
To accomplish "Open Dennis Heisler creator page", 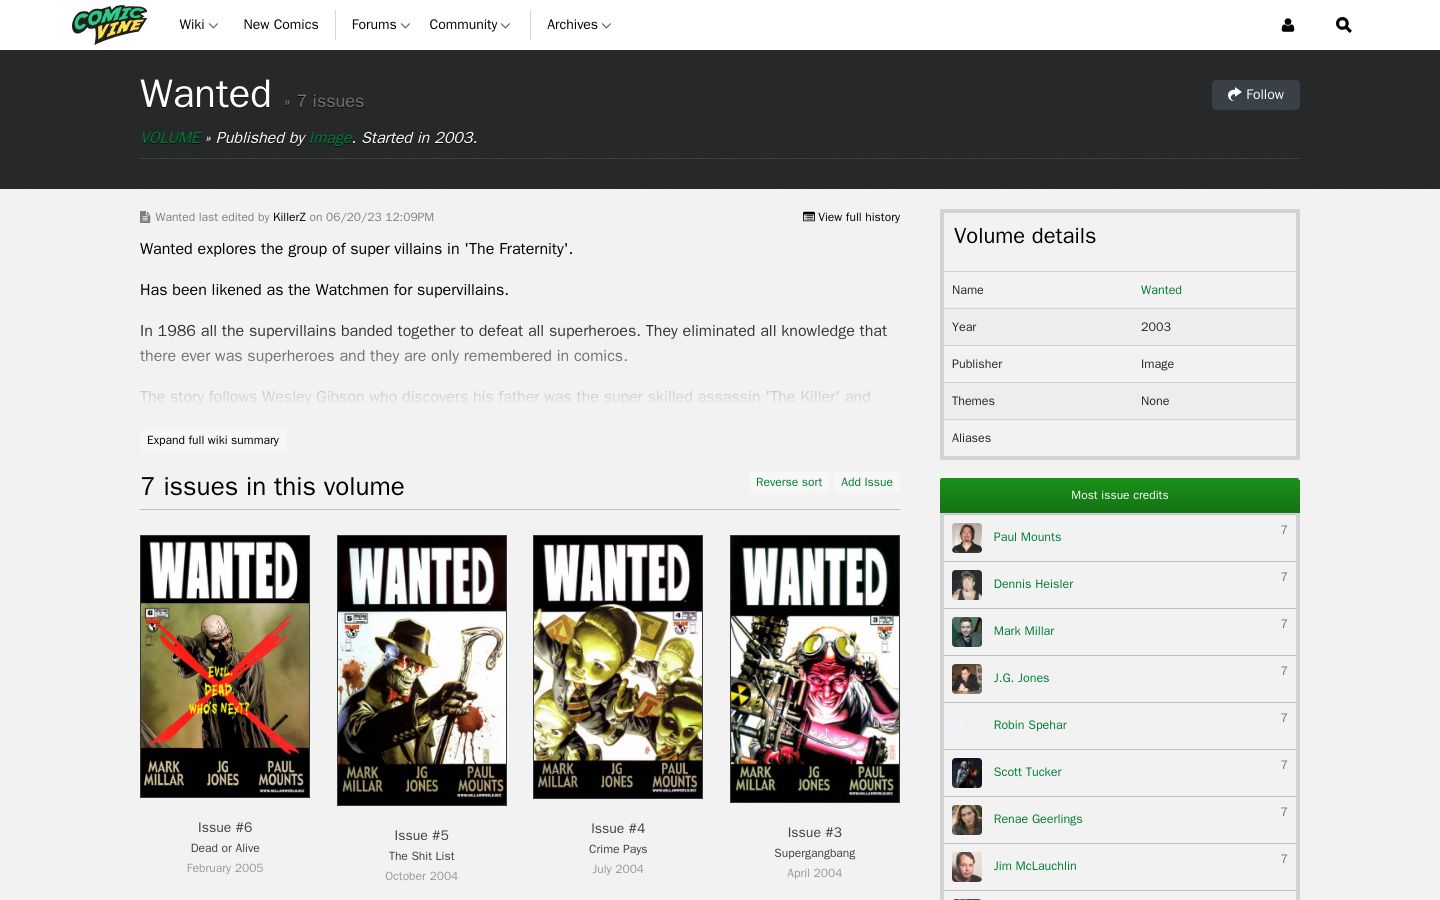I will [1033, 584].
